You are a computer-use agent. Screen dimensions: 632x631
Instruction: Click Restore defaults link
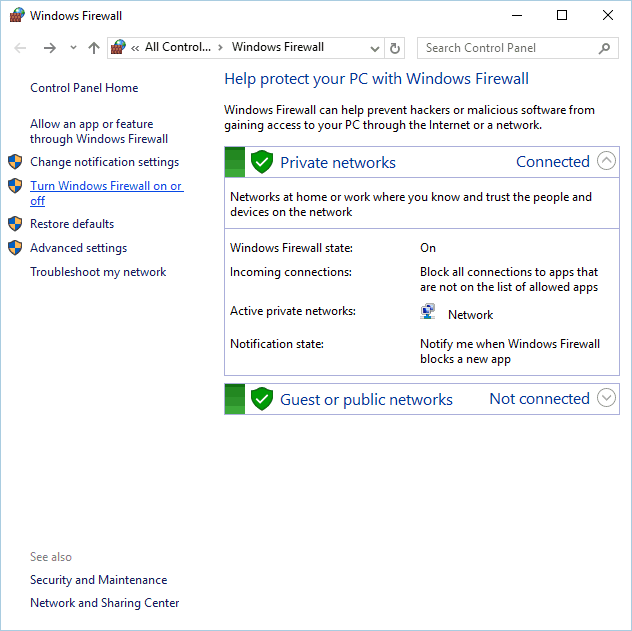[x=72, y=224]
